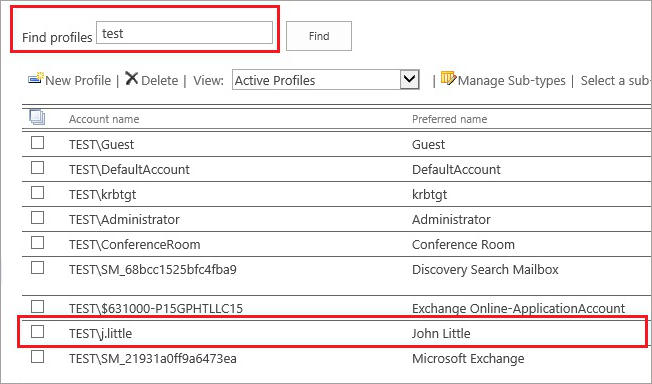Click the select-all icon in table header
Viewport: 652px width, 384px height.
37,117
